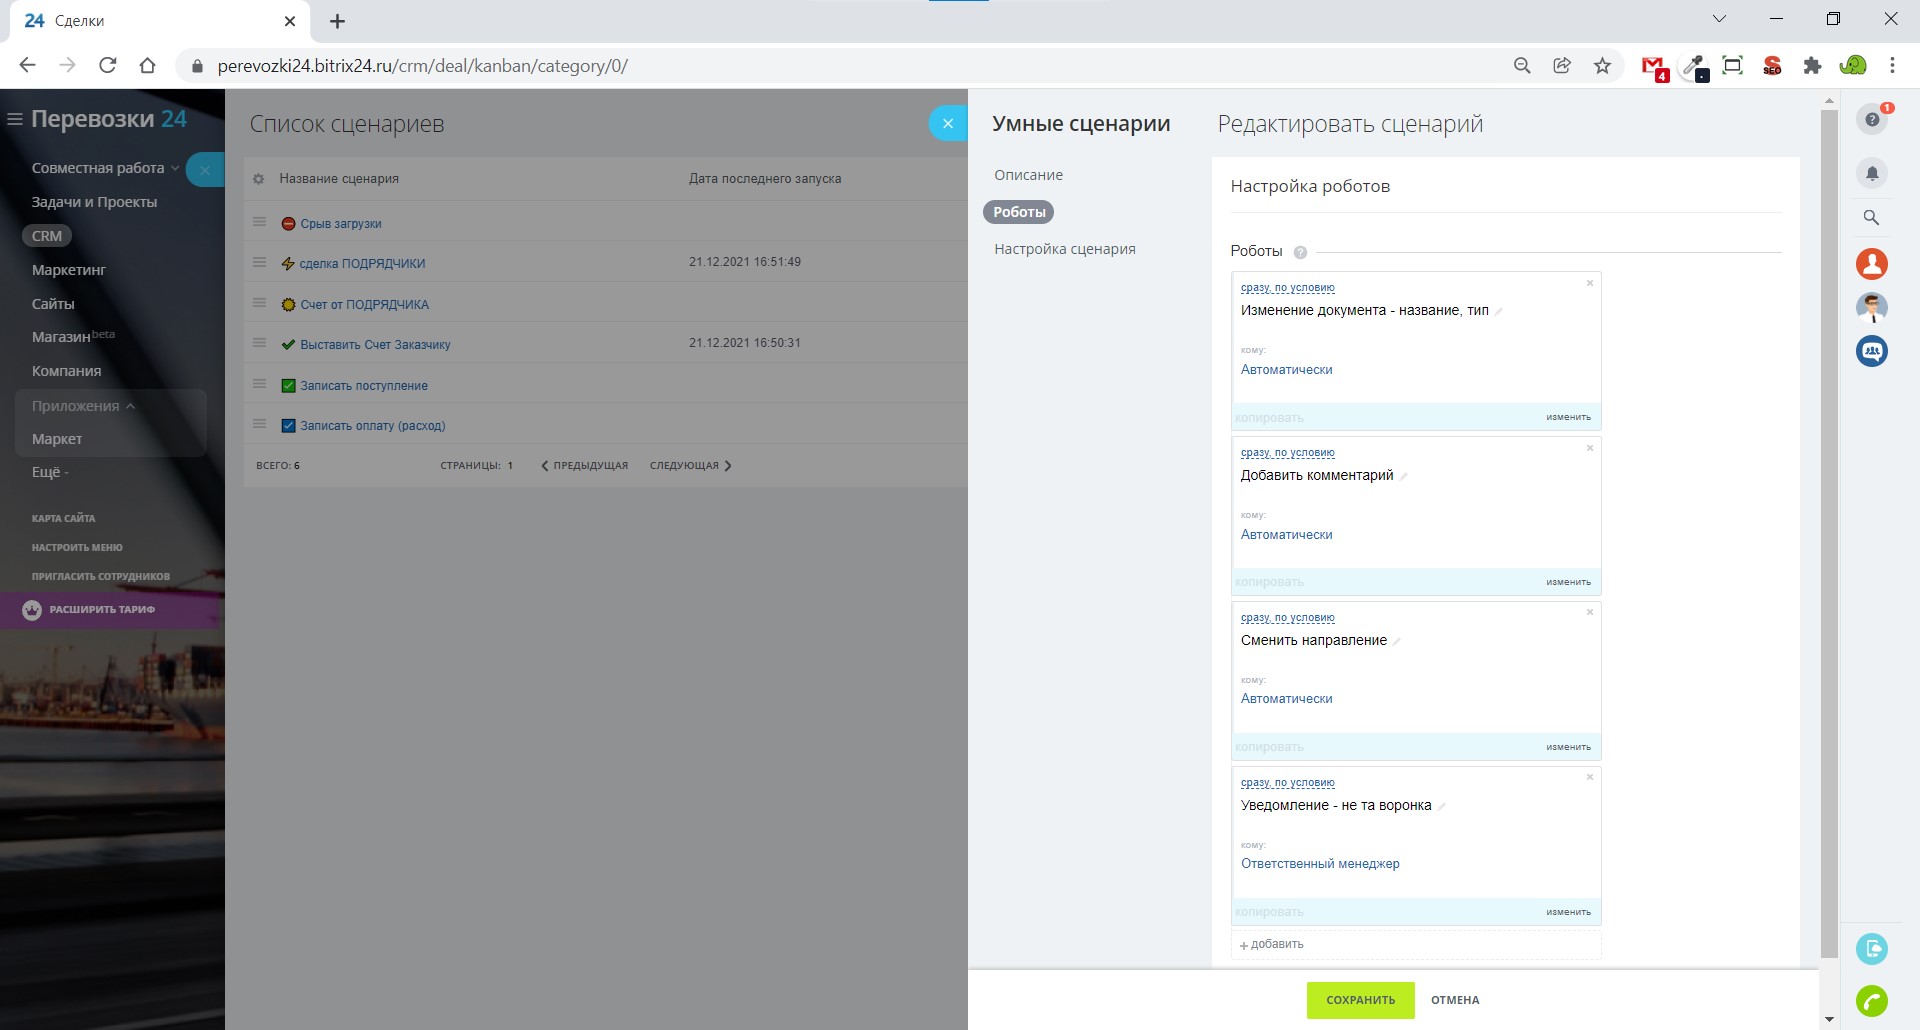1920x1030 pixels.
Task: Remove the Уведомление - не та воронка robot
Action: point(1590,777)
